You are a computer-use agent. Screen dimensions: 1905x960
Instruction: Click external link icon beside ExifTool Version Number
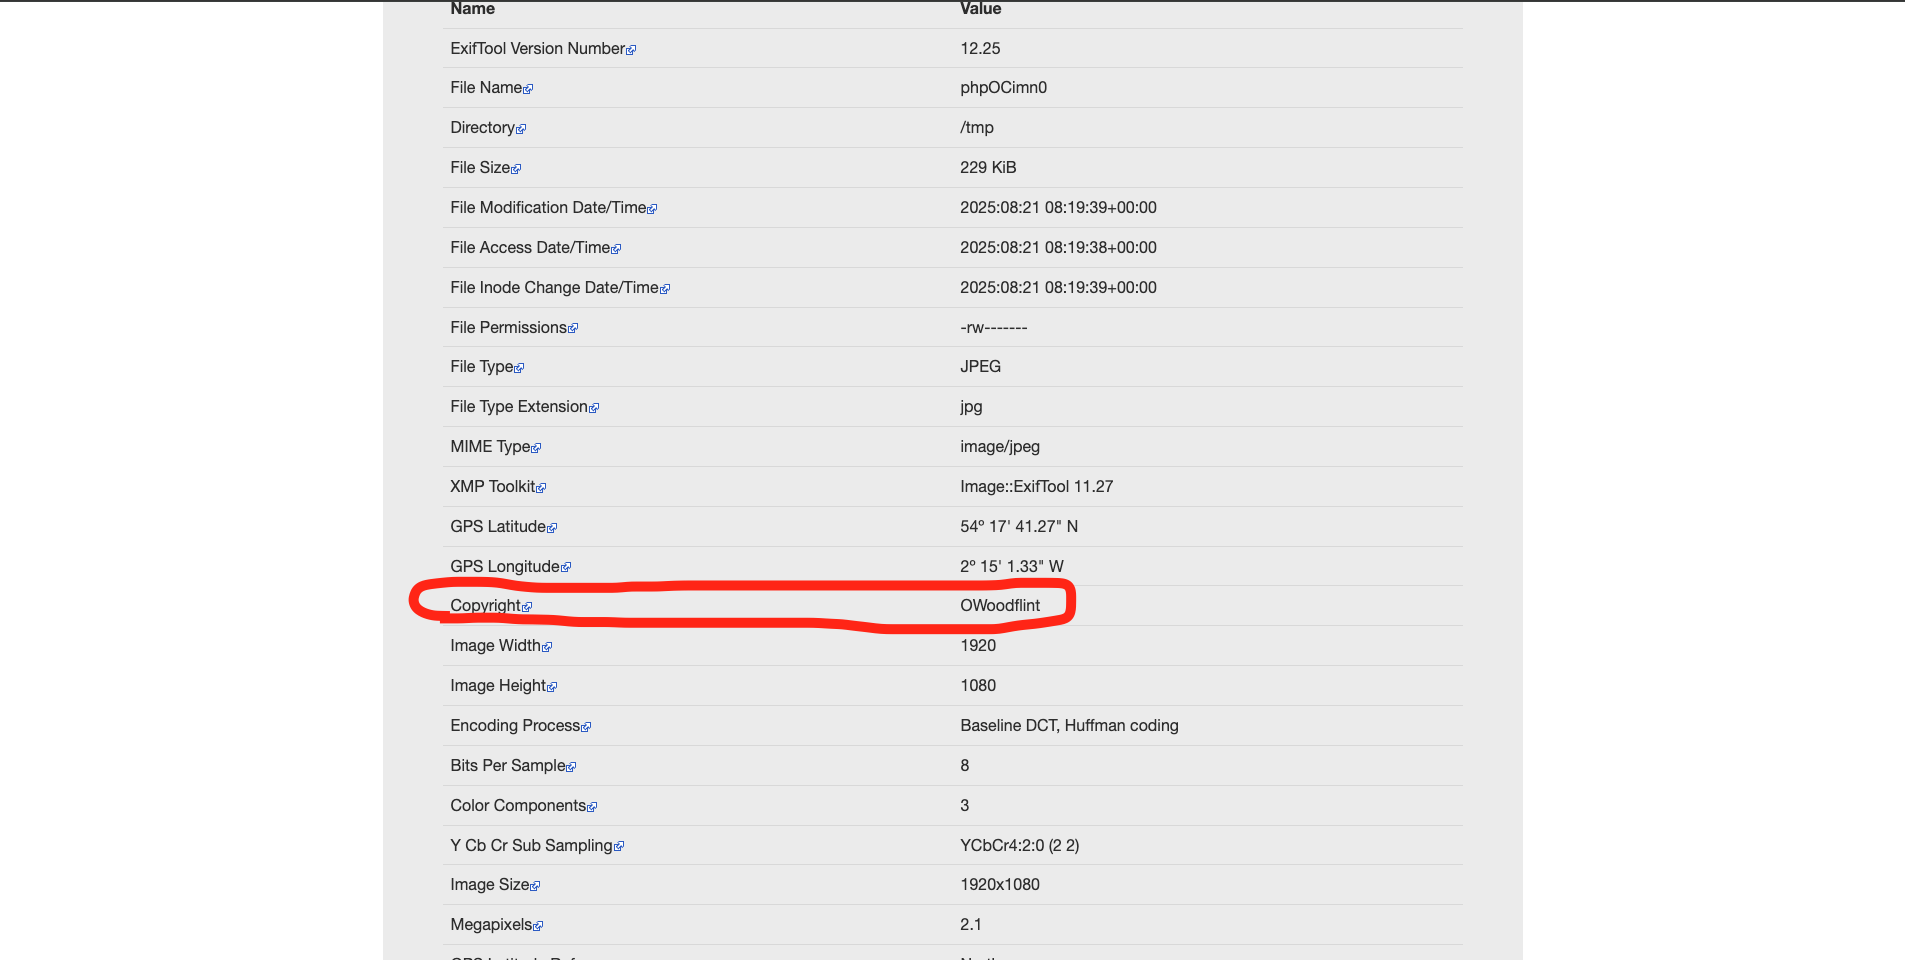(631, 50)
